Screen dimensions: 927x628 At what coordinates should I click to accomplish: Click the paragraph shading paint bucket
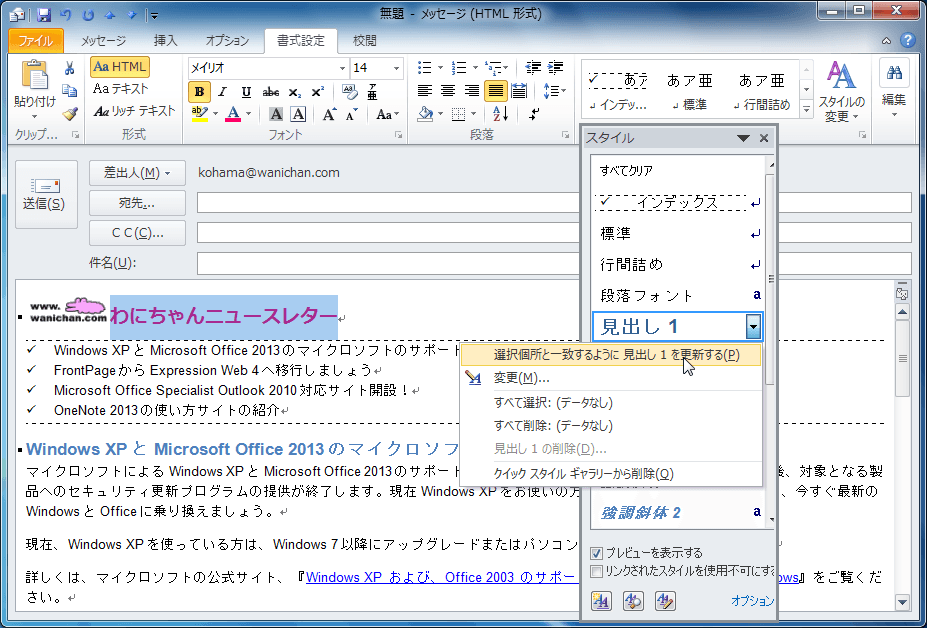point(425,114)
